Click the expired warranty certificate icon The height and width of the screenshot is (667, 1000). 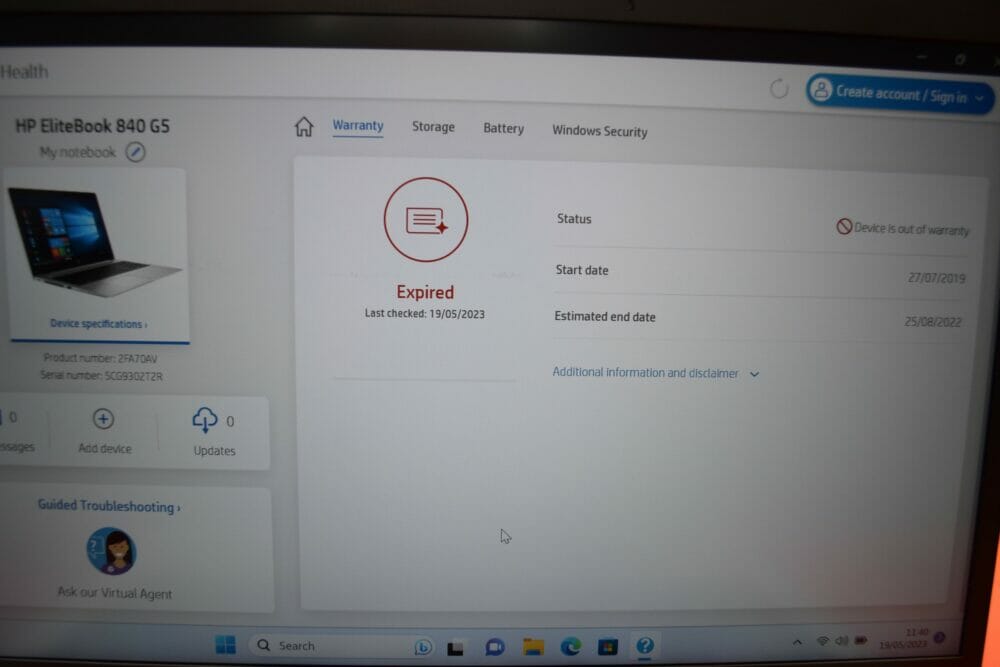[x=425, y=219]
